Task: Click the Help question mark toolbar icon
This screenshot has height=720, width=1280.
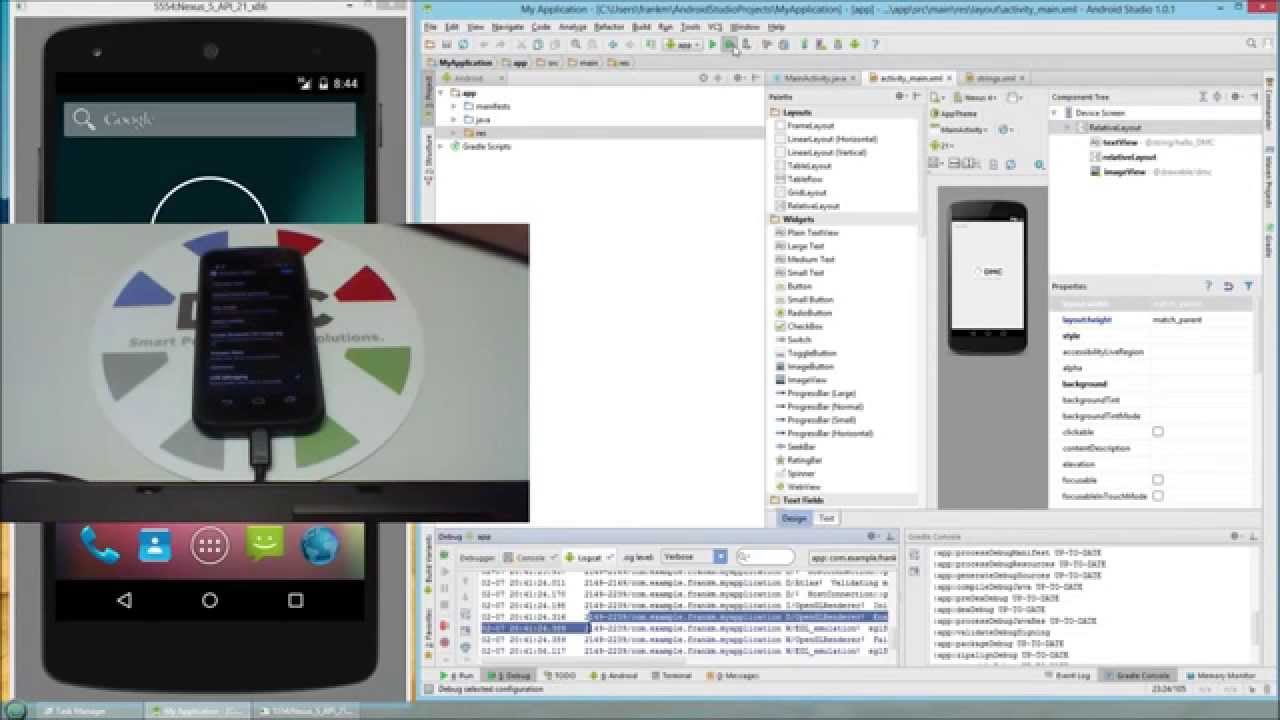Action: coord(875,44)
